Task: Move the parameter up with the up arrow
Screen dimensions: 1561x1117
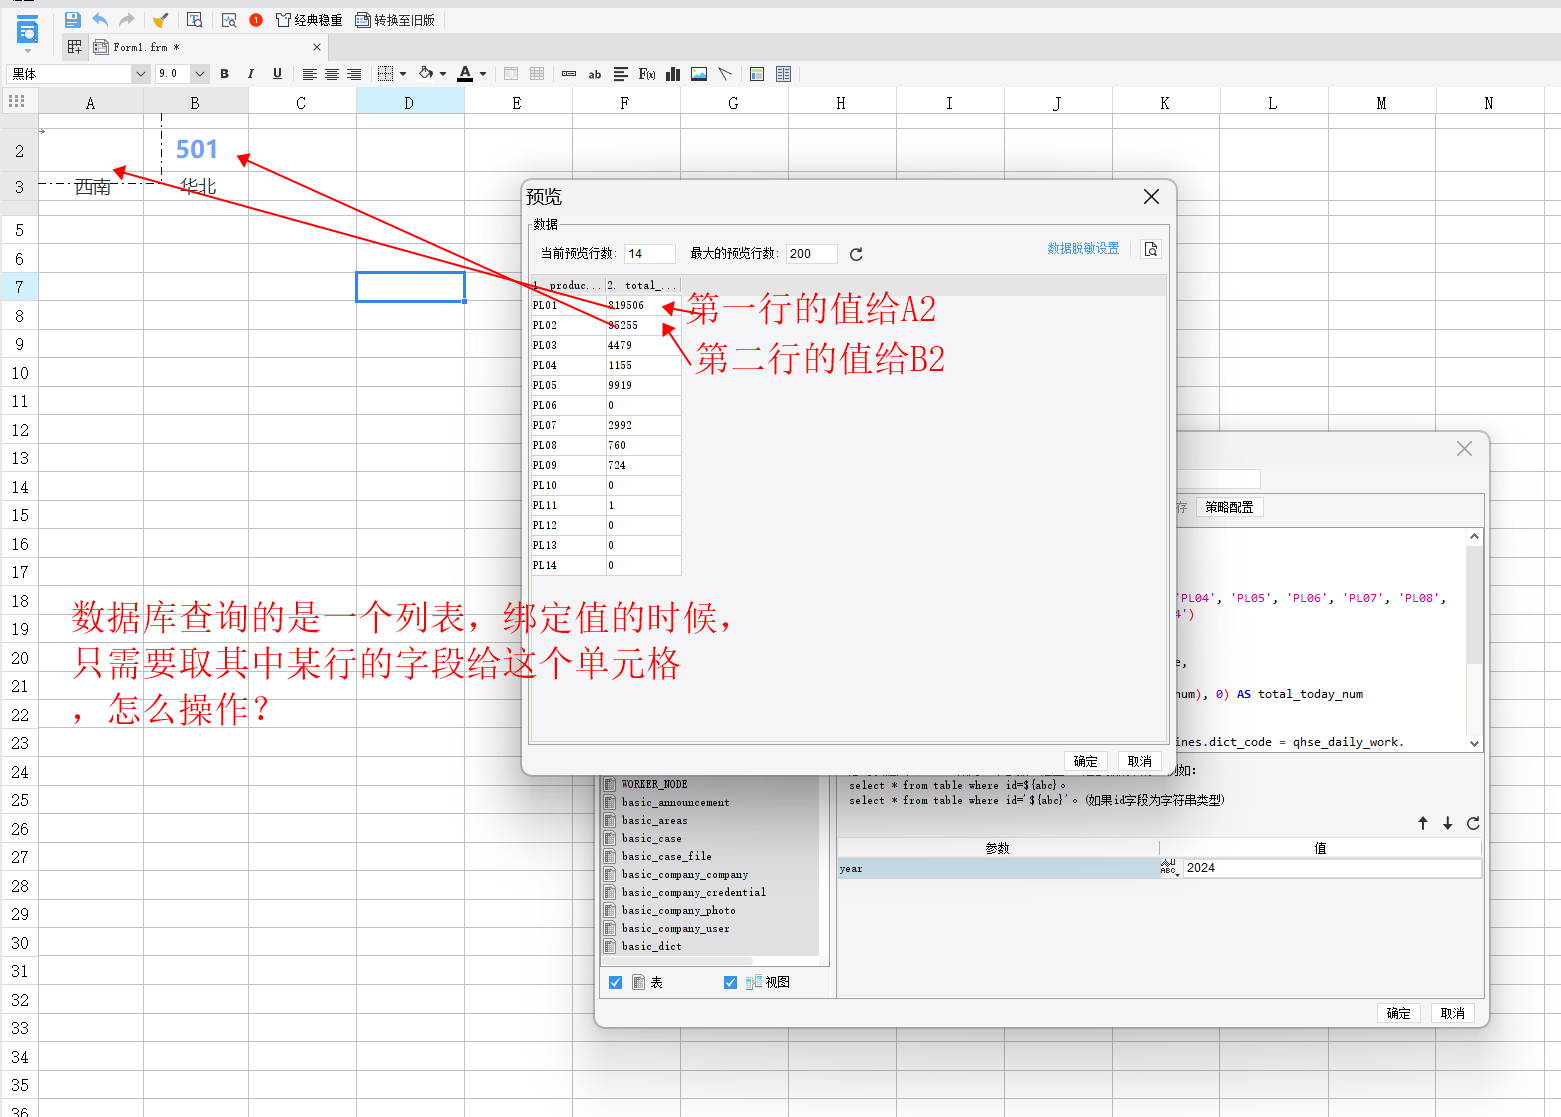Action: [1423, 823]
